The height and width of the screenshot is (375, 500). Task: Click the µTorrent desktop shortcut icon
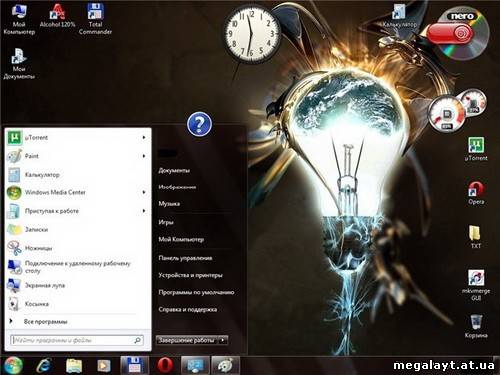(x=476, y=149)
